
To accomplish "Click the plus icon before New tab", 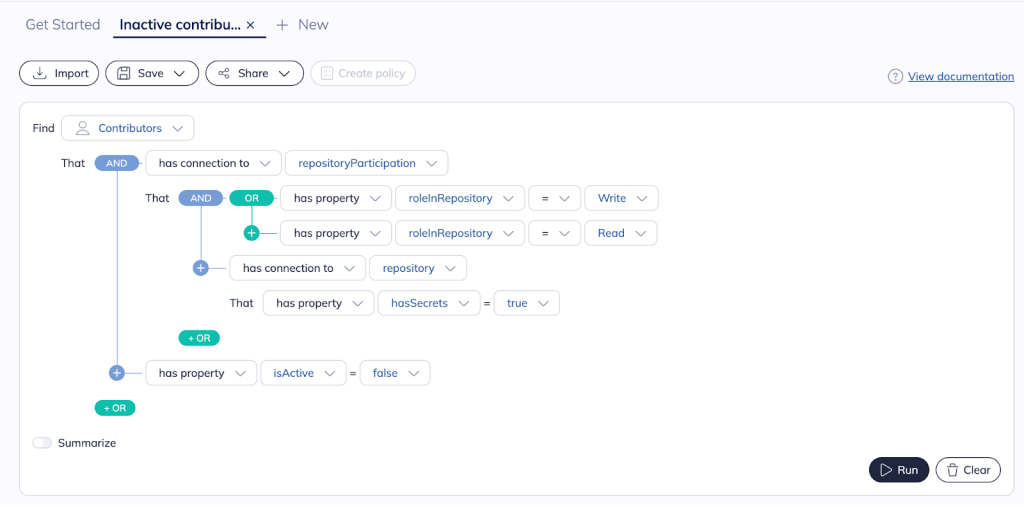I will click(282, 25).
